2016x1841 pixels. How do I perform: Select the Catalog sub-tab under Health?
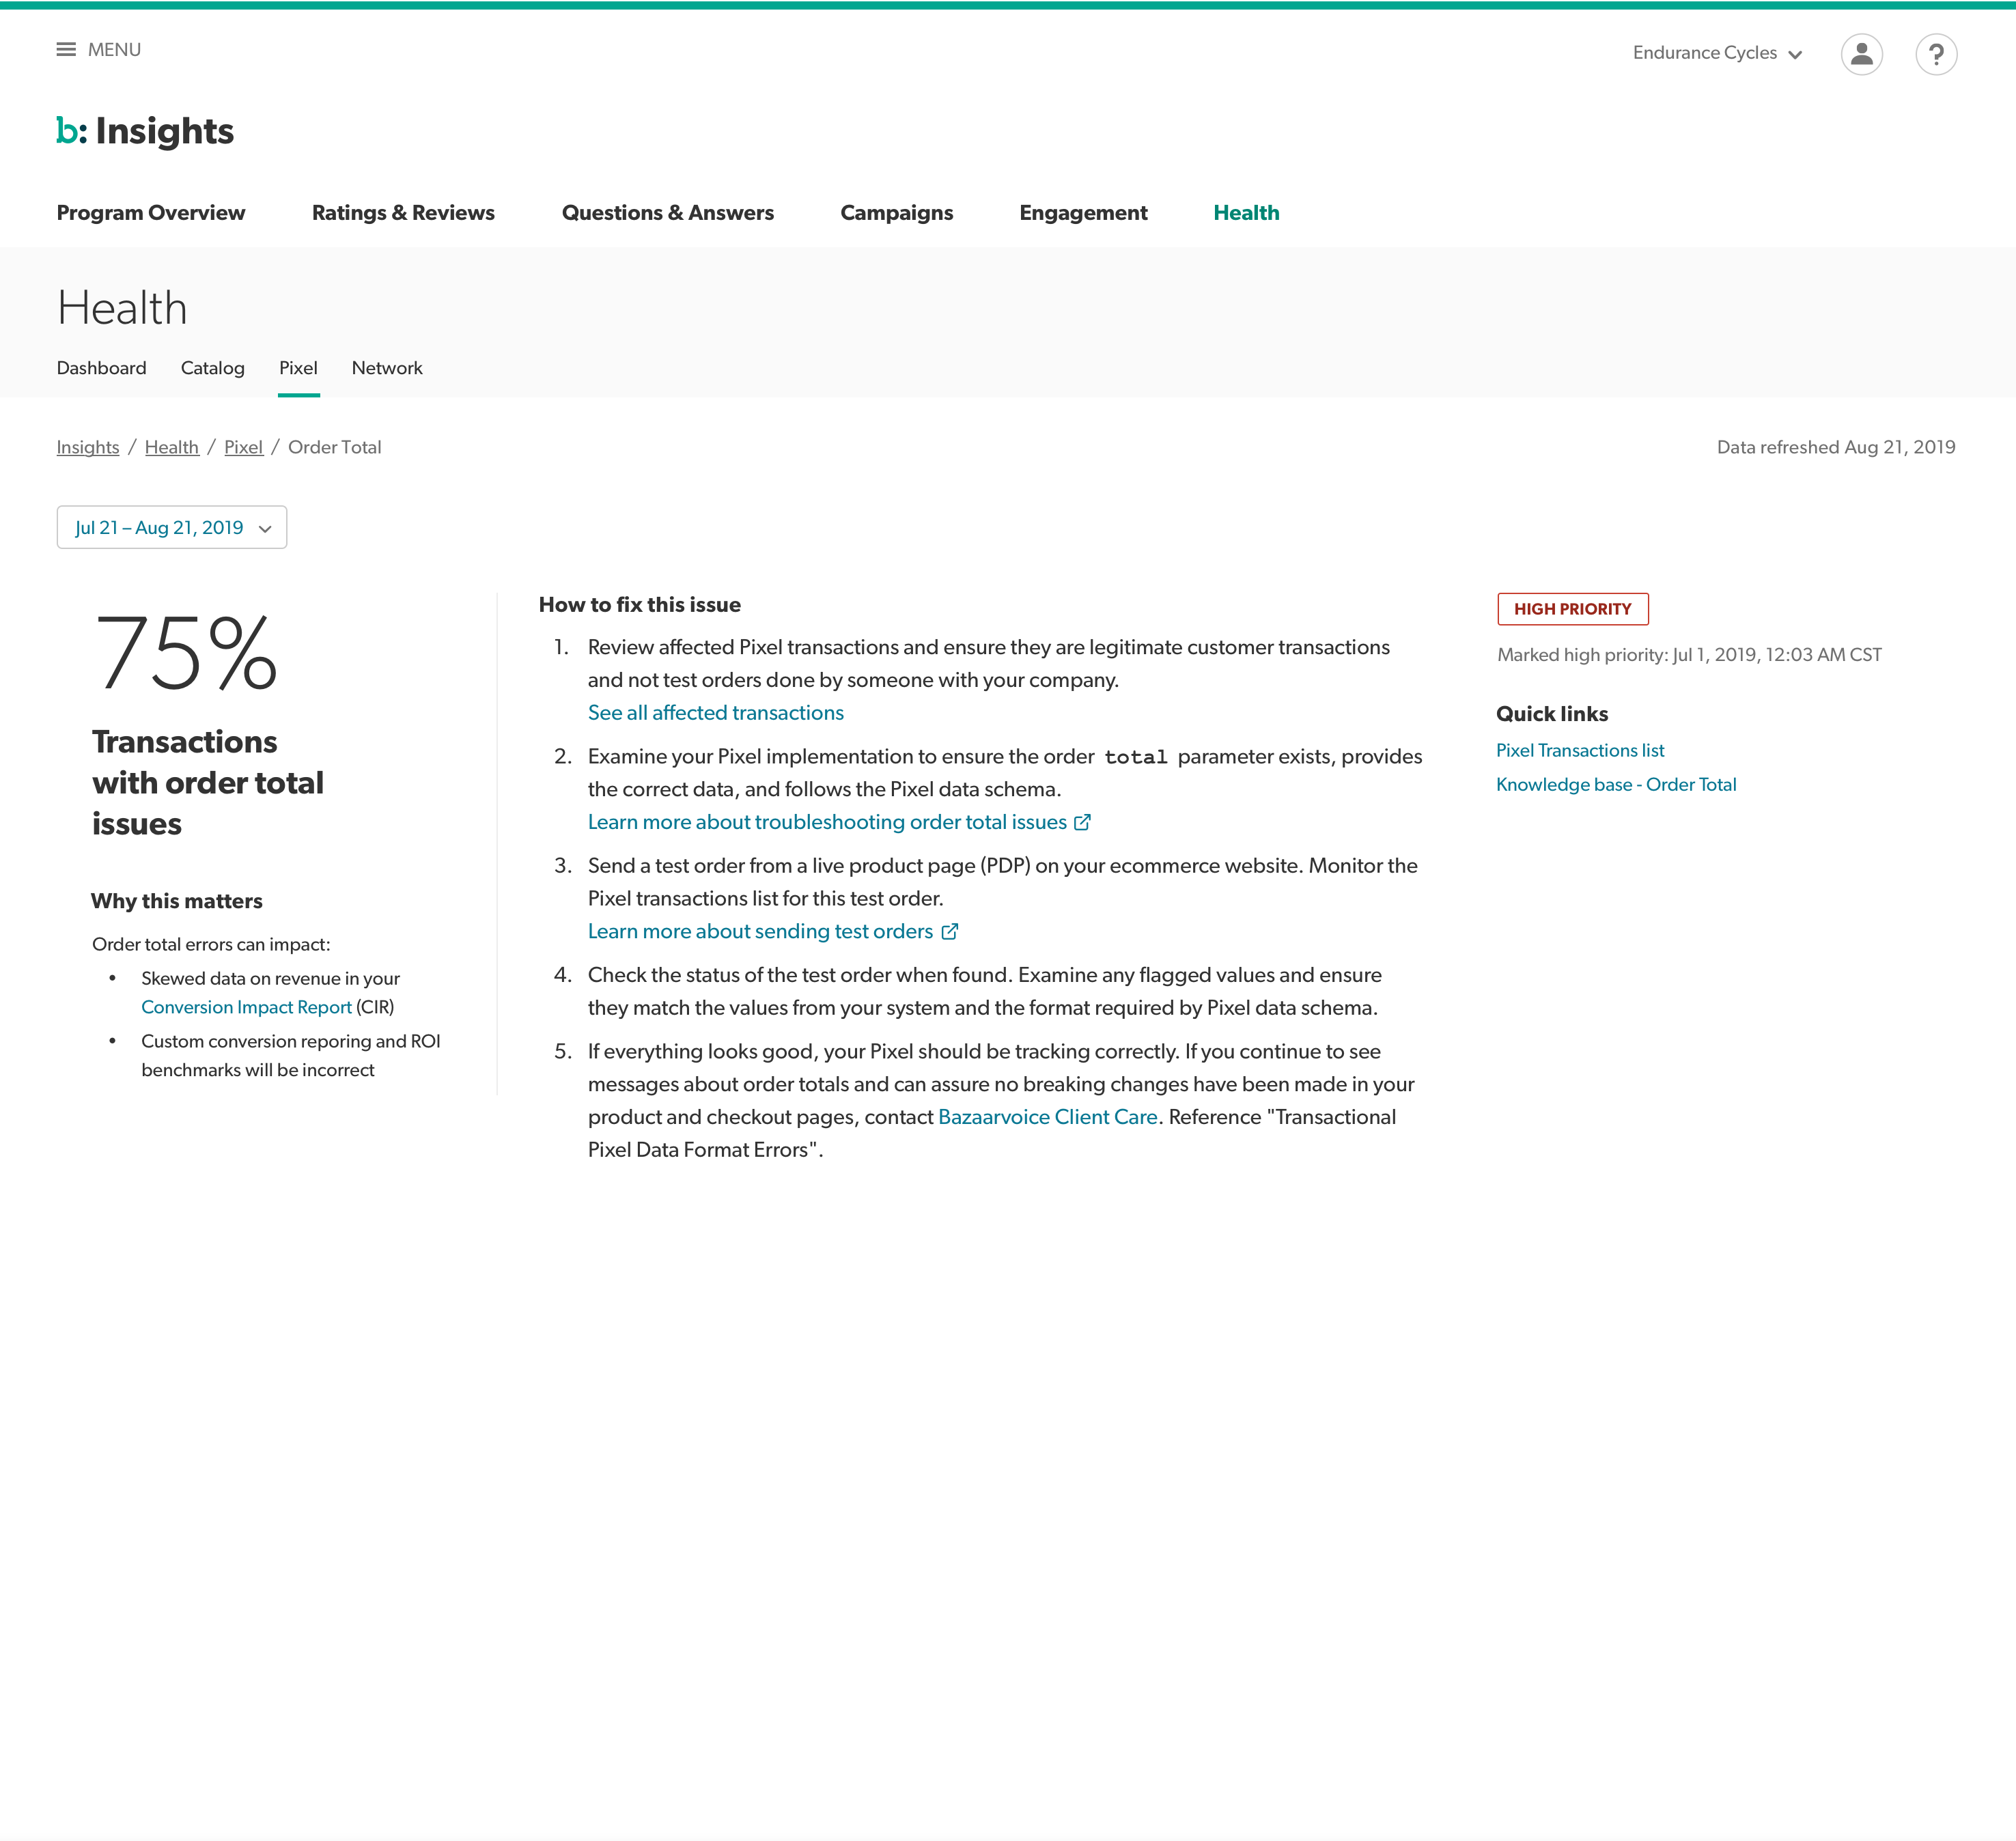[x=212, y=368]
